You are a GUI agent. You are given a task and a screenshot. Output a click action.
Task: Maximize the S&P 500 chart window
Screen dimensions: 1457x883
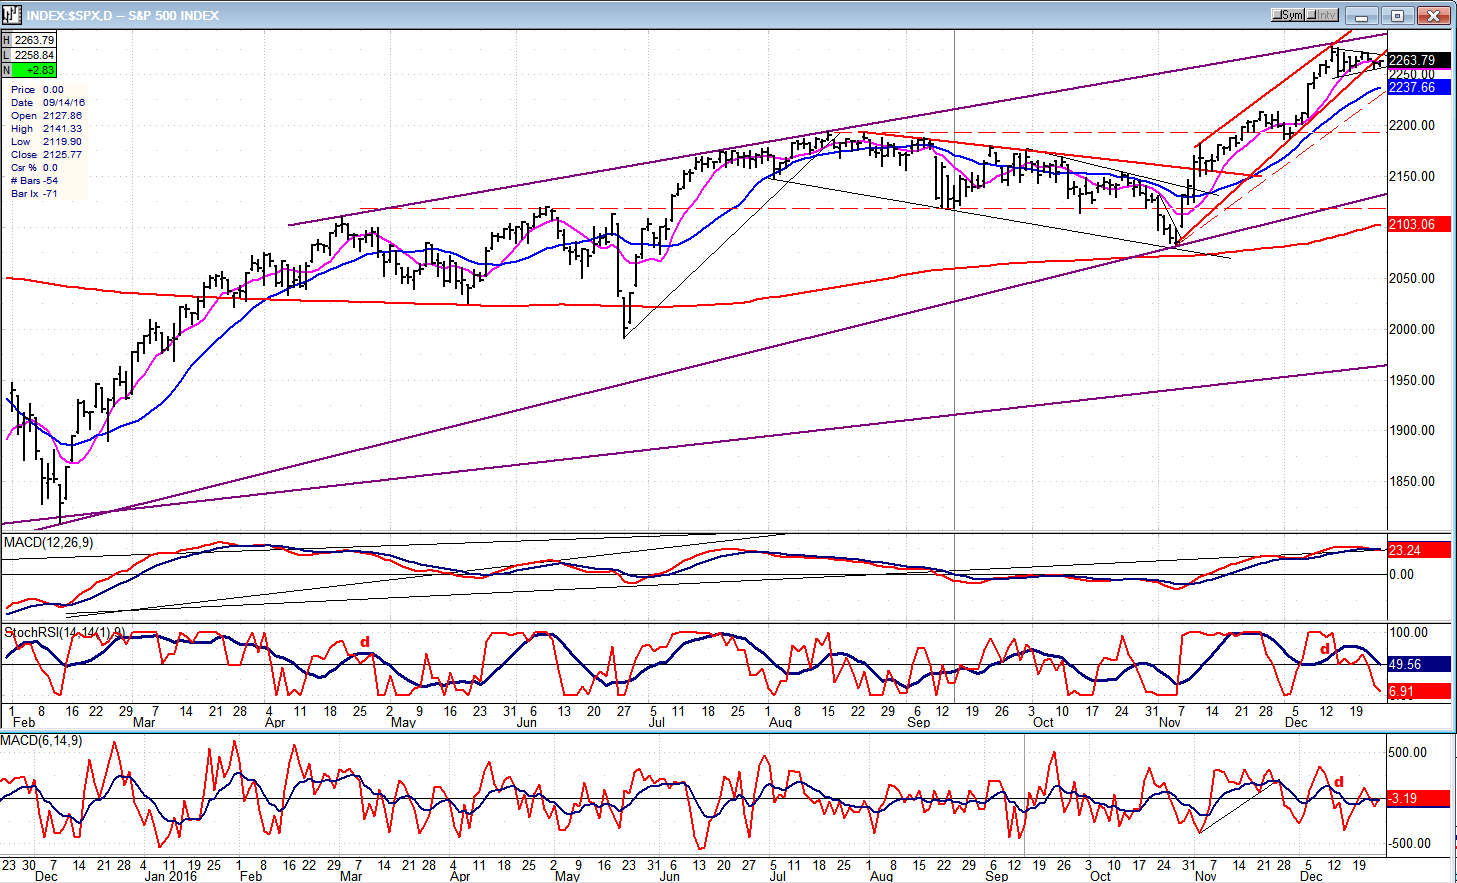pos(1396,15)
